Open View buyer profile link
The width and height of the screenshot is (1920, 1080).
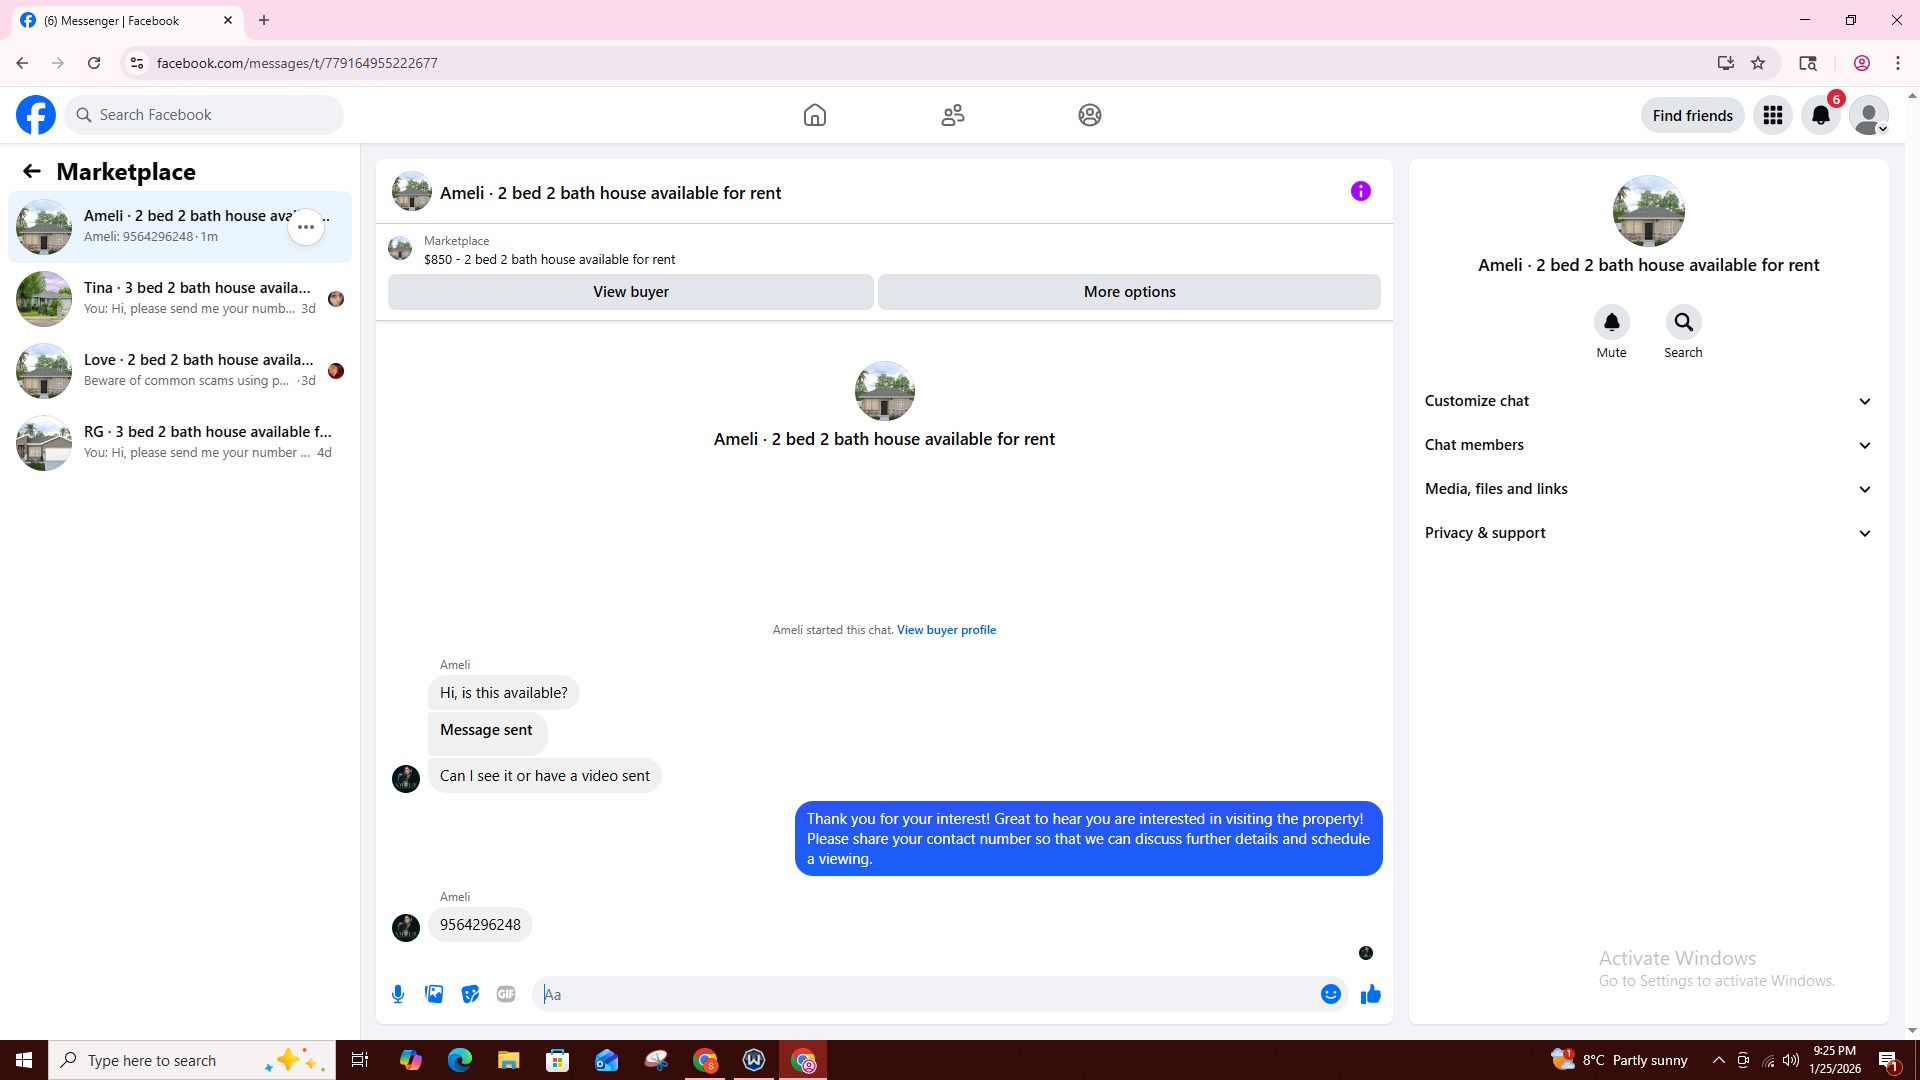[x=946, y=630]
